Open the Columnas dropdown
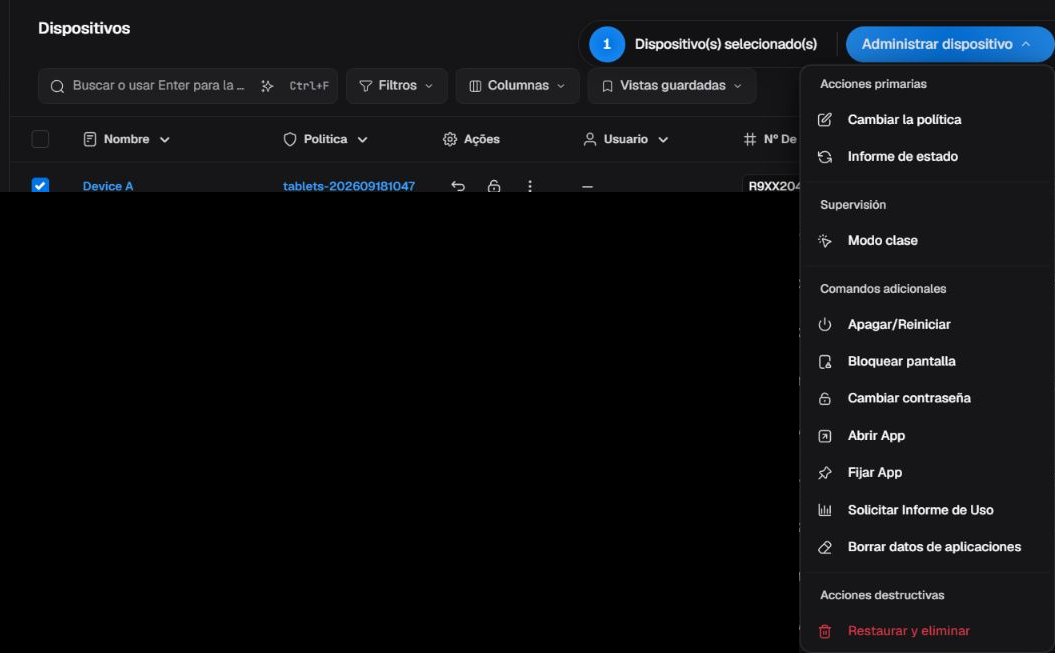This screenshot has width=1055, height=653. click(517, 86)
